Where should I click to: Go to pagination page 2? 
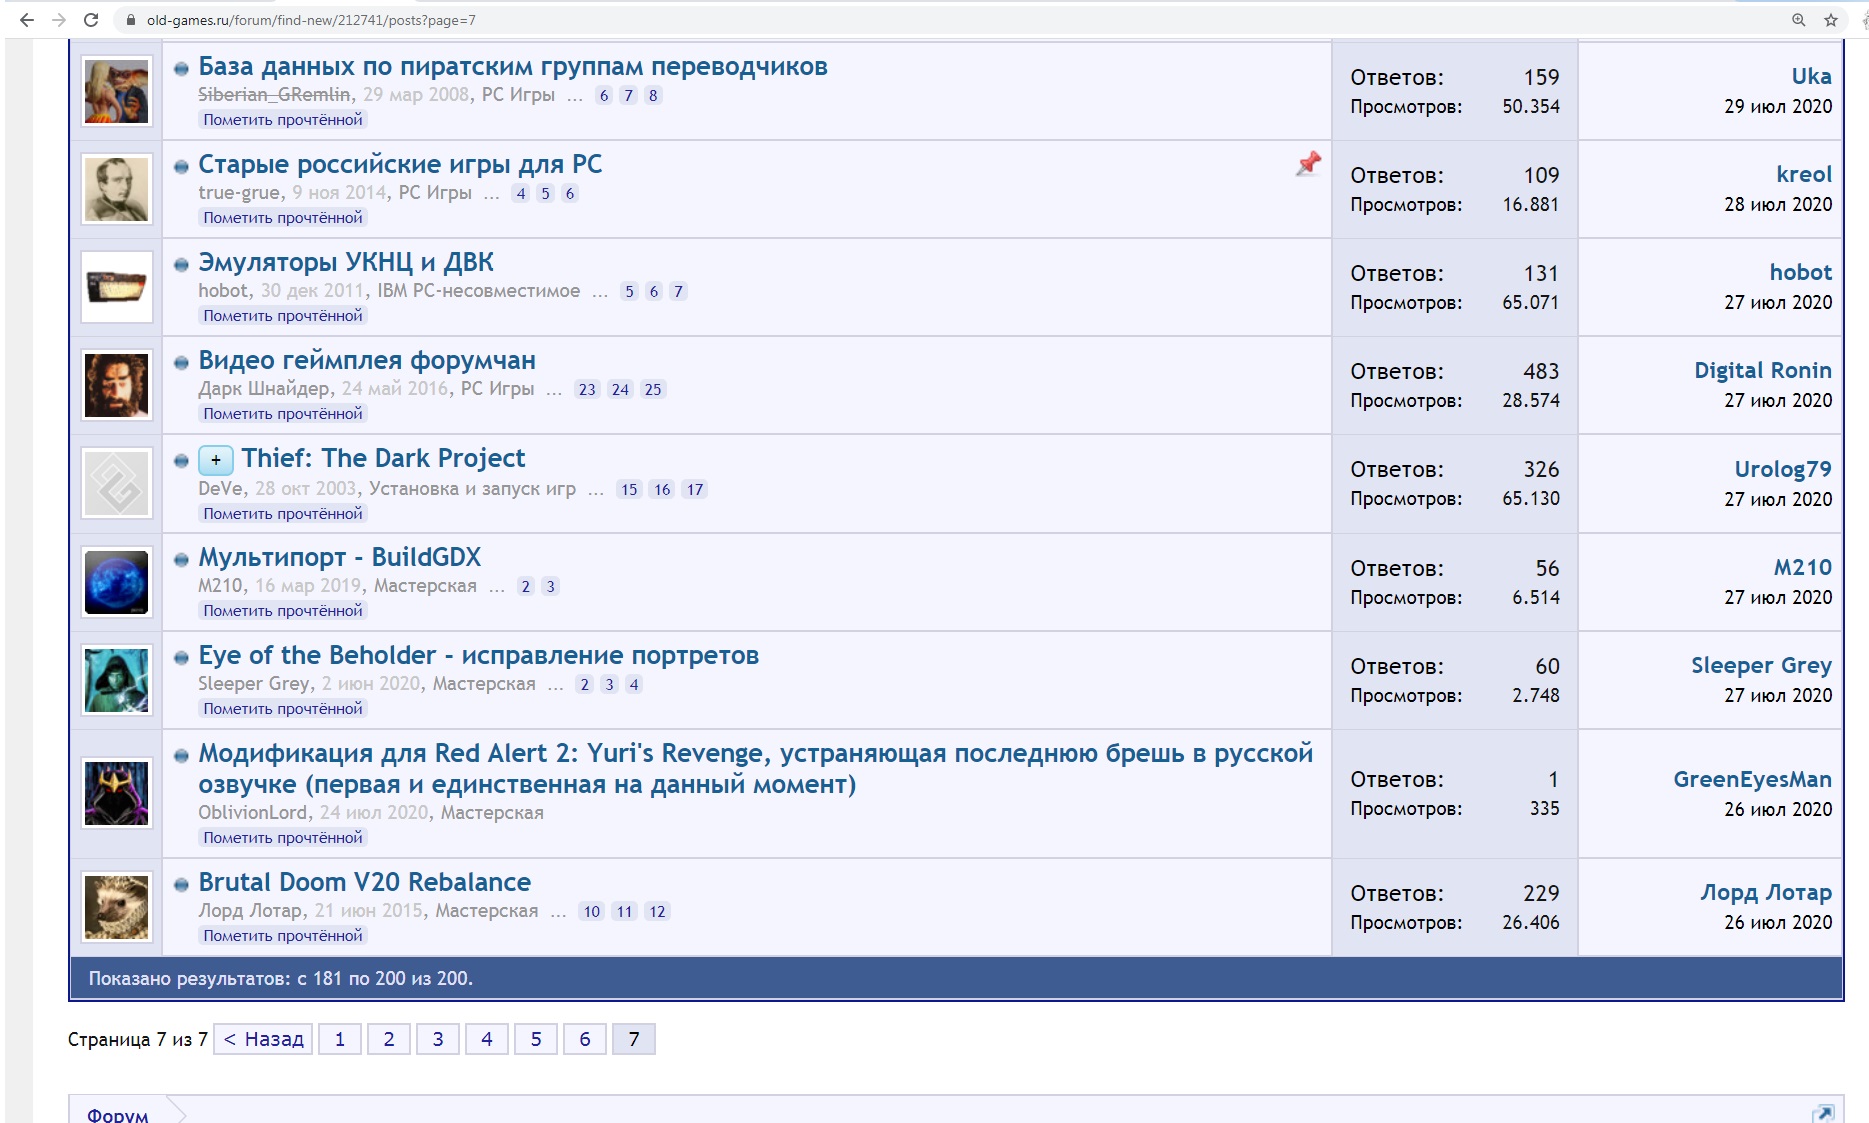pos(389,1039)
